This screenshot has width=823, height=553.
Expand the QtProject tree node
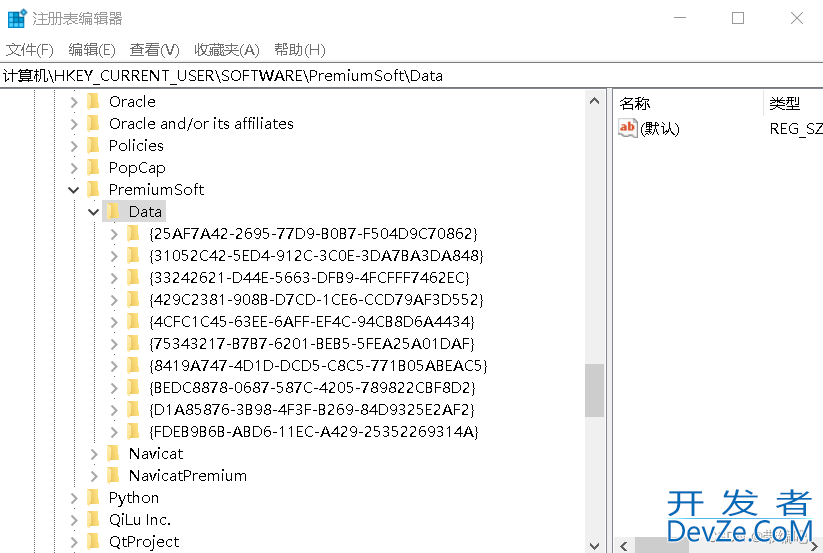point(74,541)
